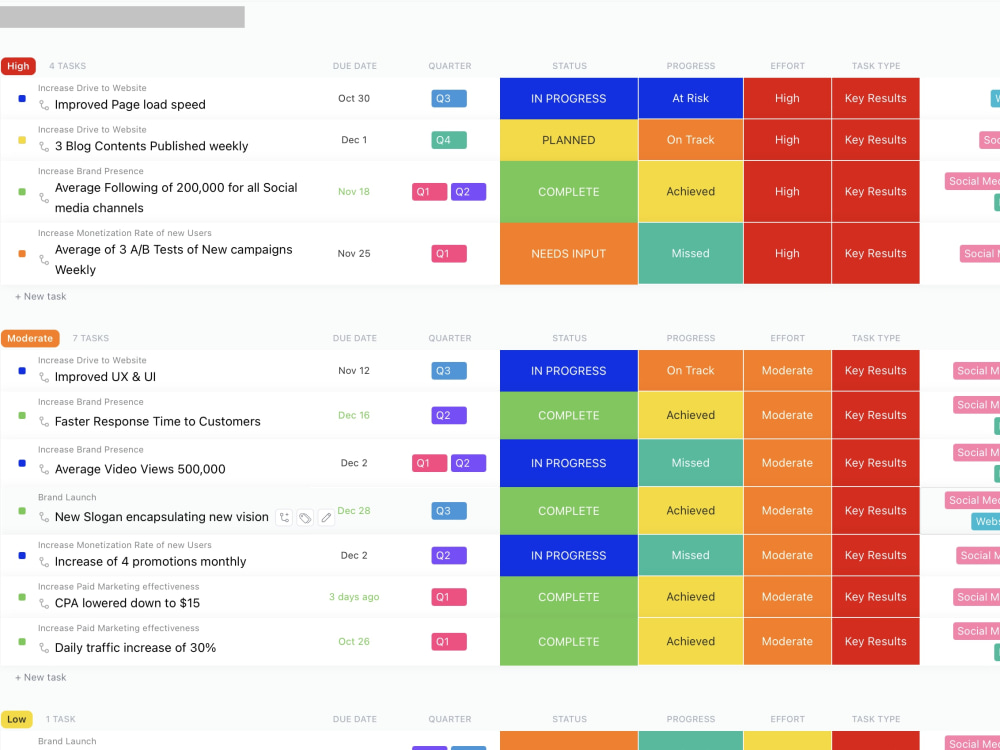1000x750 pixels.
Task: Click Q3 quarter tag of Improved Page load speed
Action: point(449,98)
